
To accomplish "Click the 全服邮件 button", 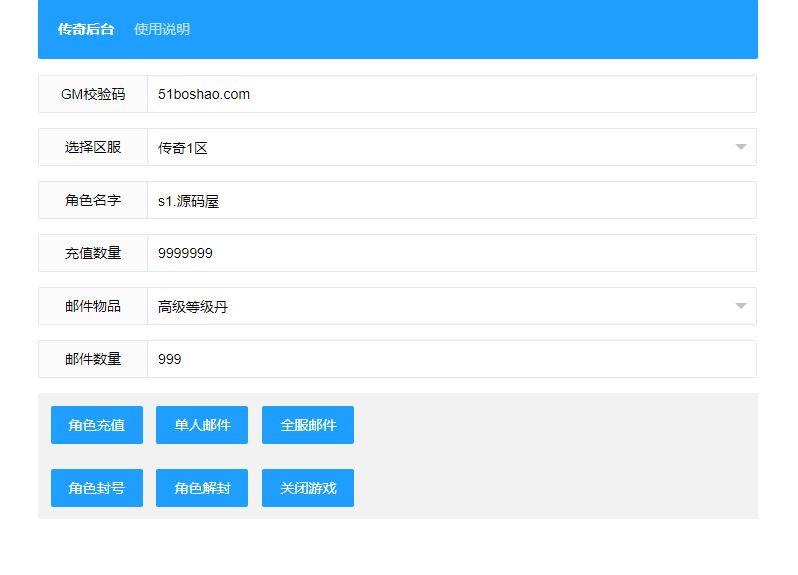I will [x=308, y=425].
